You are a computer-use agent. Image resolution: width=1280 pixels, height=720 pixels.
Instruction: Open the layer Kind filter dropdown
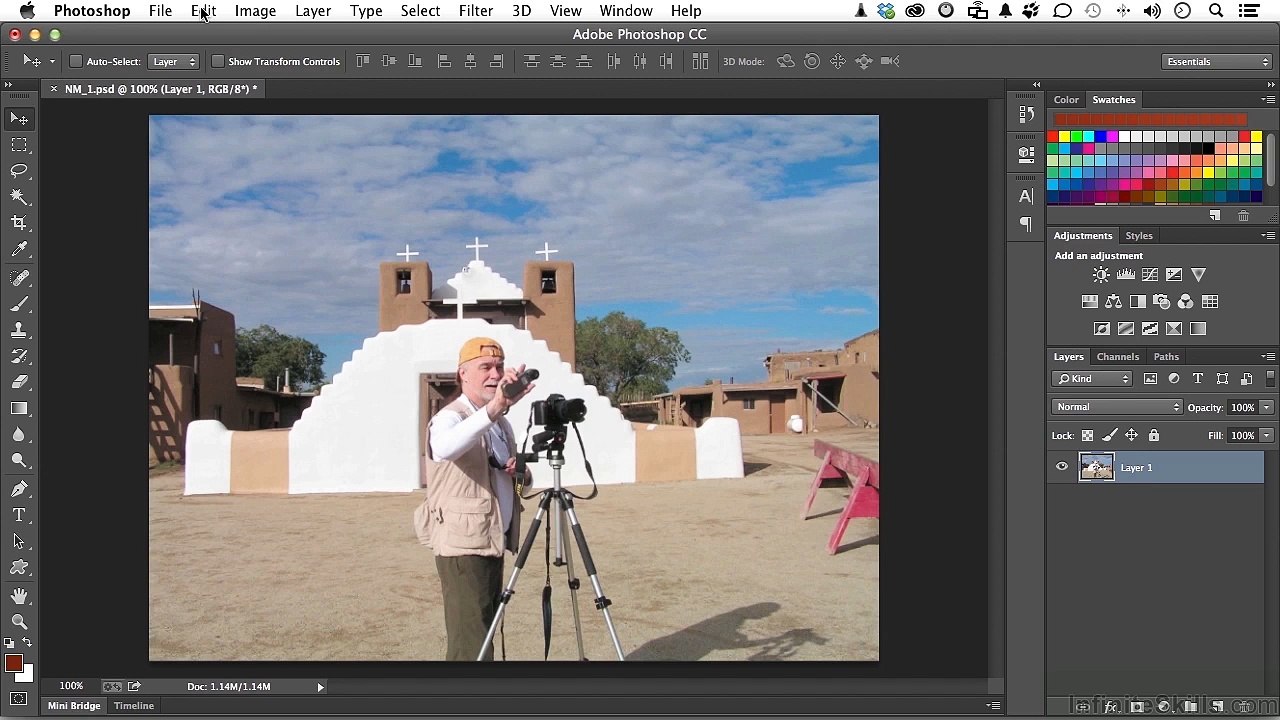click(1092, 379)
